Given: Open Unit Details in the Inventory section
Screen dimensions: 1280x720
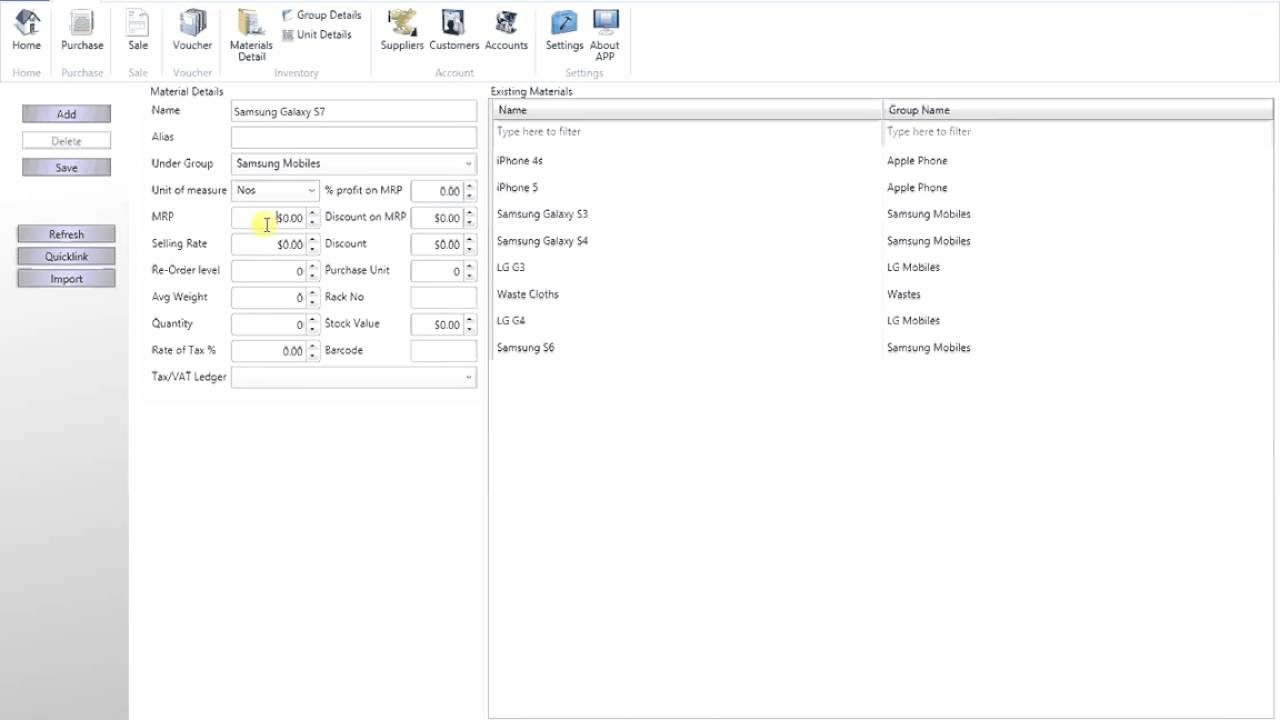Looking at the screenshot, I should (x=317, y=34).
